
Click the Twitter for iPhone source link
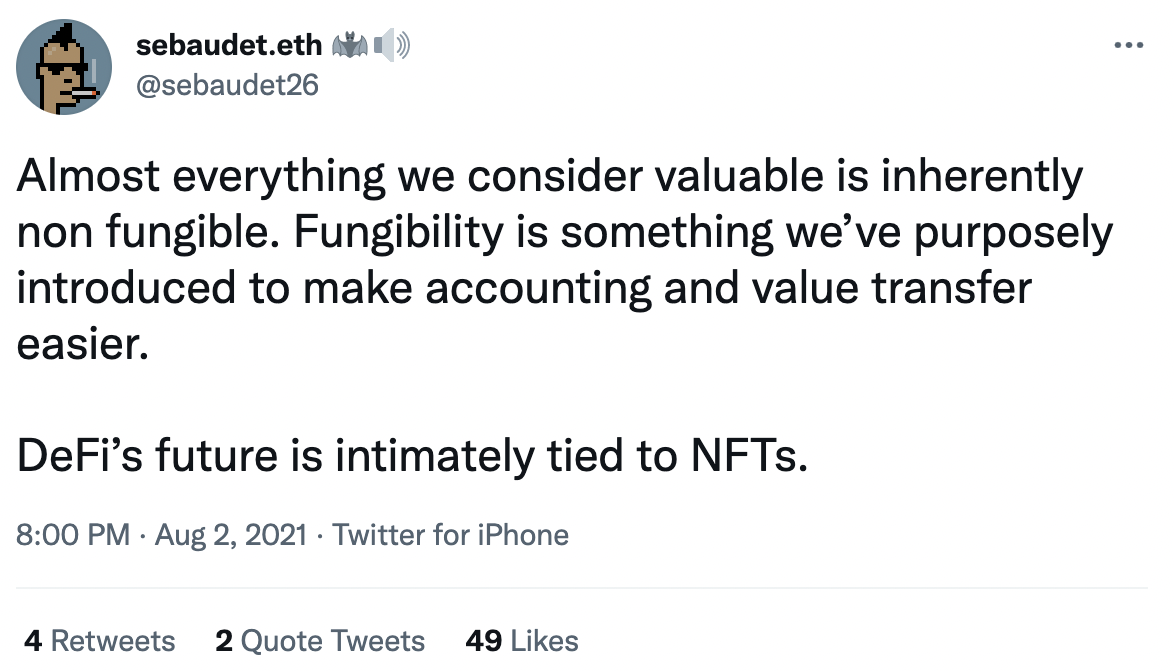click(x=450, y=535)
